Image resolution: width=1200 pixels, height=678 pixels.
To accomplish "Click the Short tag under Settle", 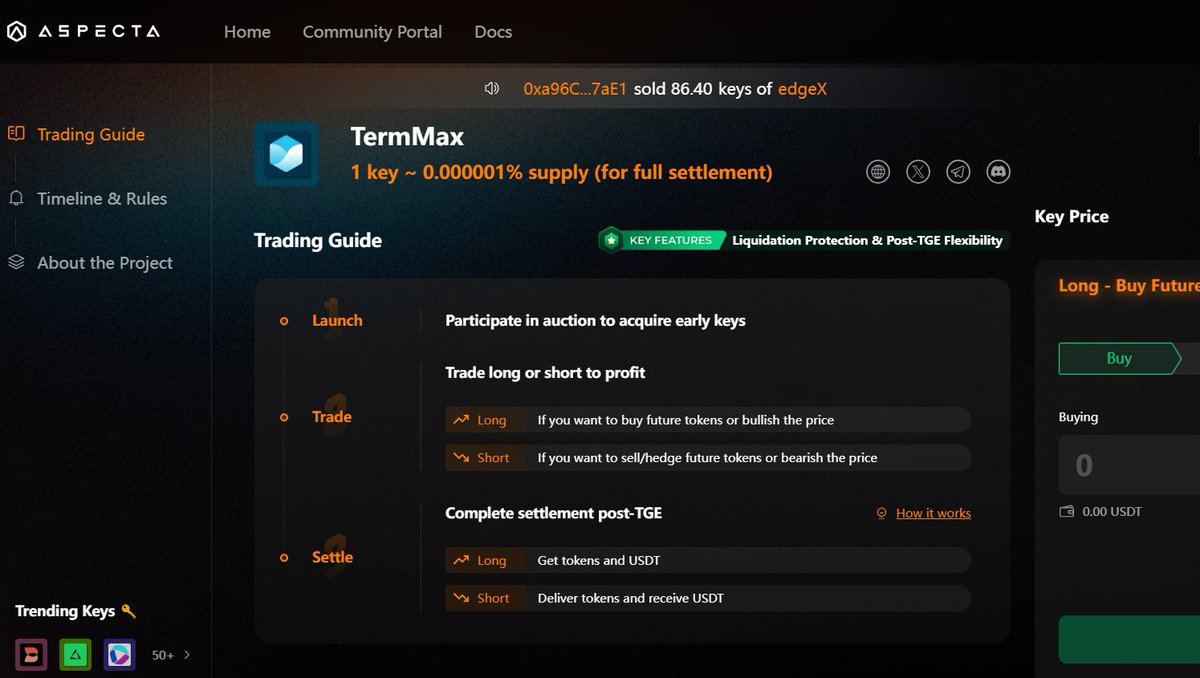I will click(485, 598).
